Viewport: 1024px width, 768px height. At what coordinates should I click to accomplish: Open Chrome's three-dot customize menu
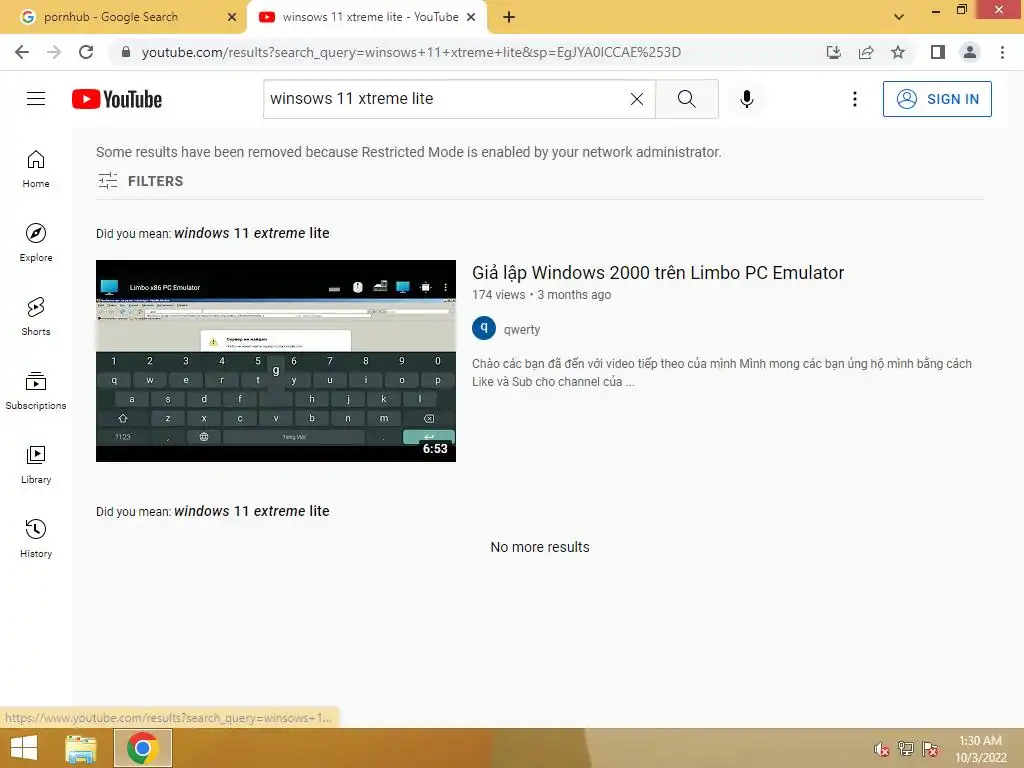[x=1002, y=52]
